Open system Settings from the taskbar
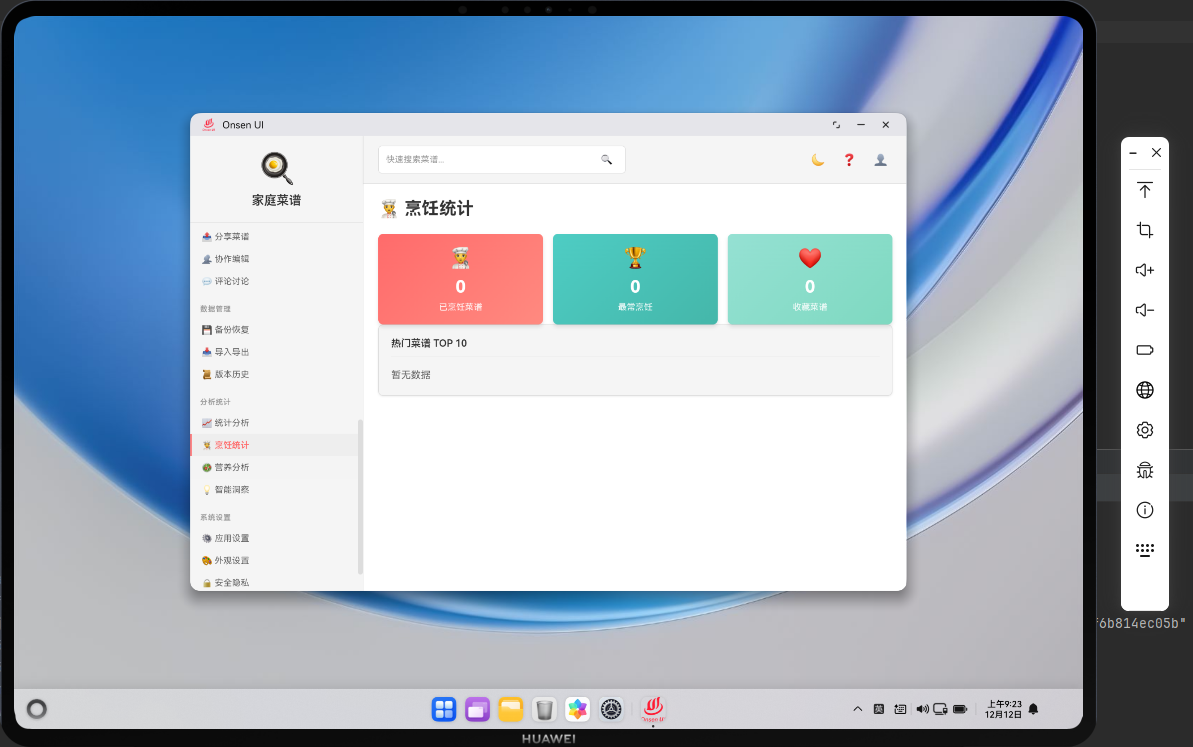The image size is (1193, 747). point(611,709)
